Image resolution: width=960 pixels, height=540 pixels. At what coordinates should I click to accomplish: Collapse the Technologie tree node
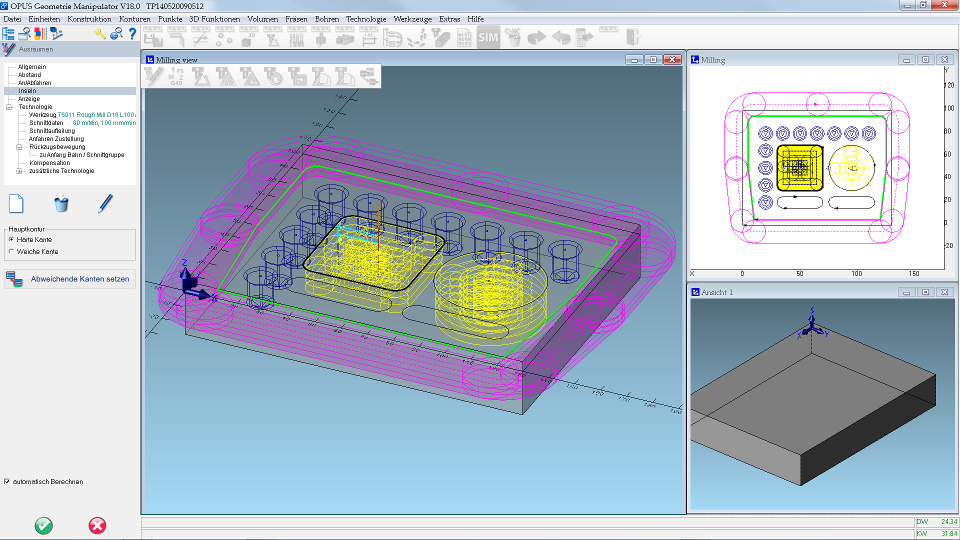(x=9, y=107)
